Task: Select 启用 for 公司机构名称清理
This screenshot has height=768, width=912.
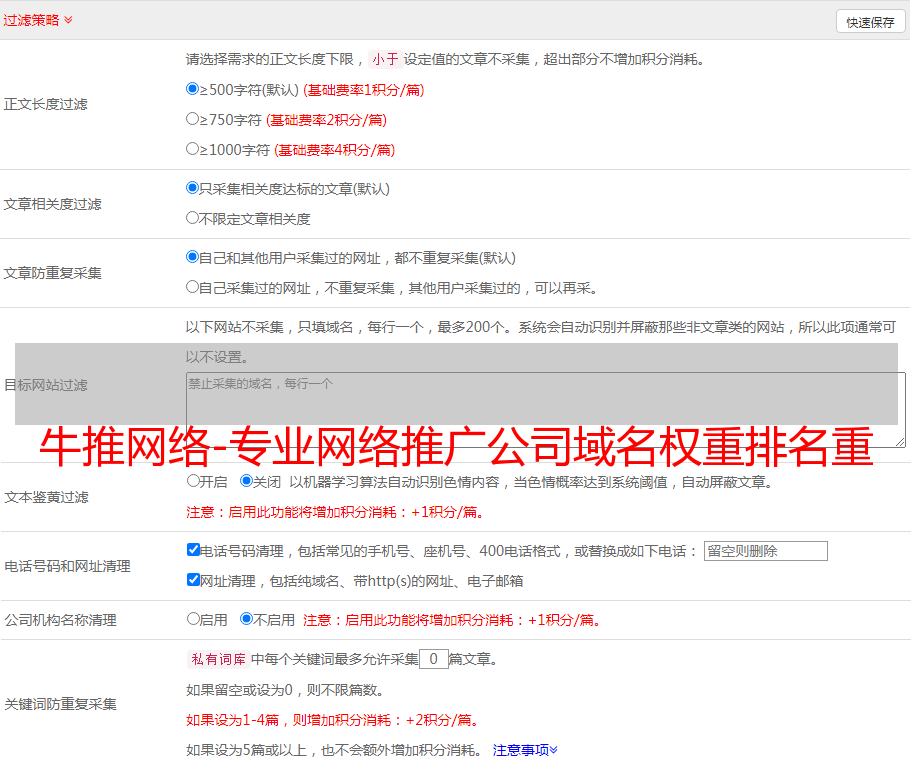Action: (193, 619)
